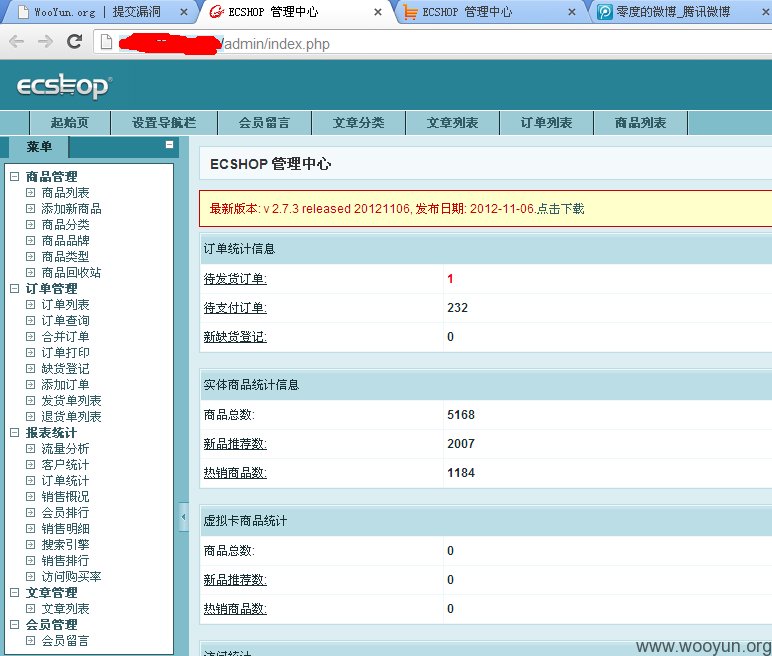Switch to the WooYun.org 提交漏洞 tab
This screenshot has height=656, width=772.
(x=97, y=12)
